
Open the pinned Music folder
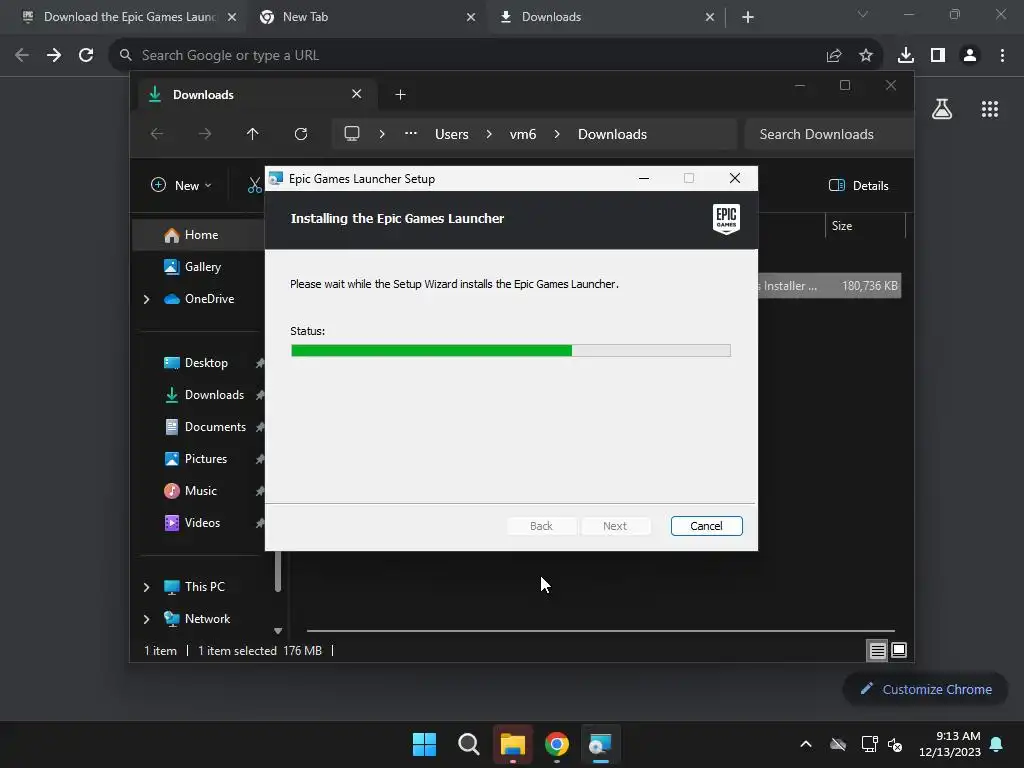199,491
